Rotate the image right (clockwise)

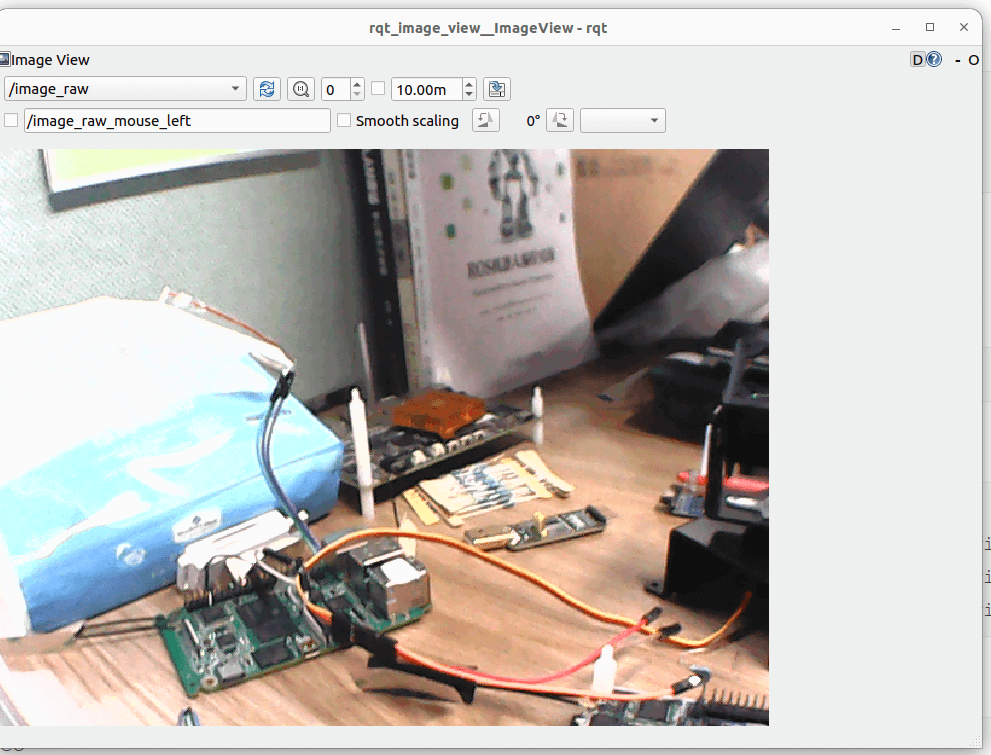[561, 121]
